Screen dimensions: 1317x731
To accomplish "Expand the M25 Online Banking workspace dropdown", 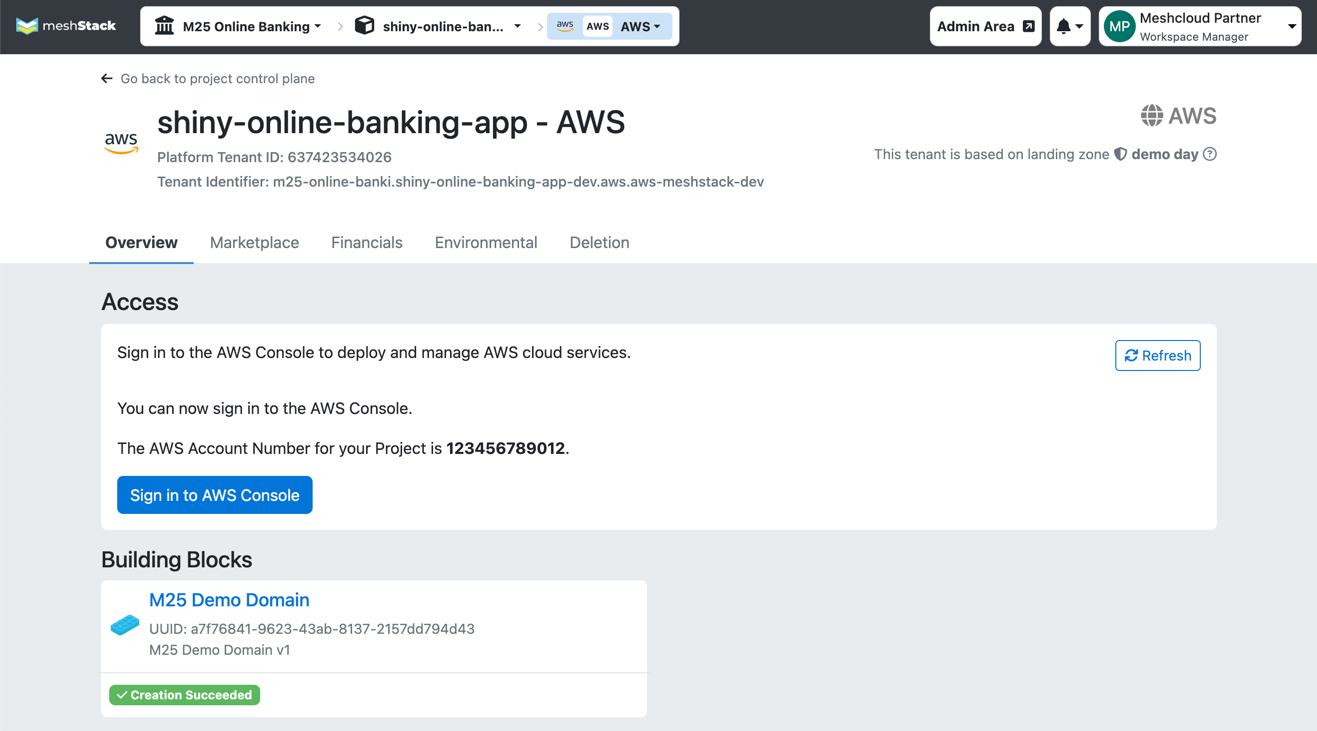I will click(x=318, y=27).
